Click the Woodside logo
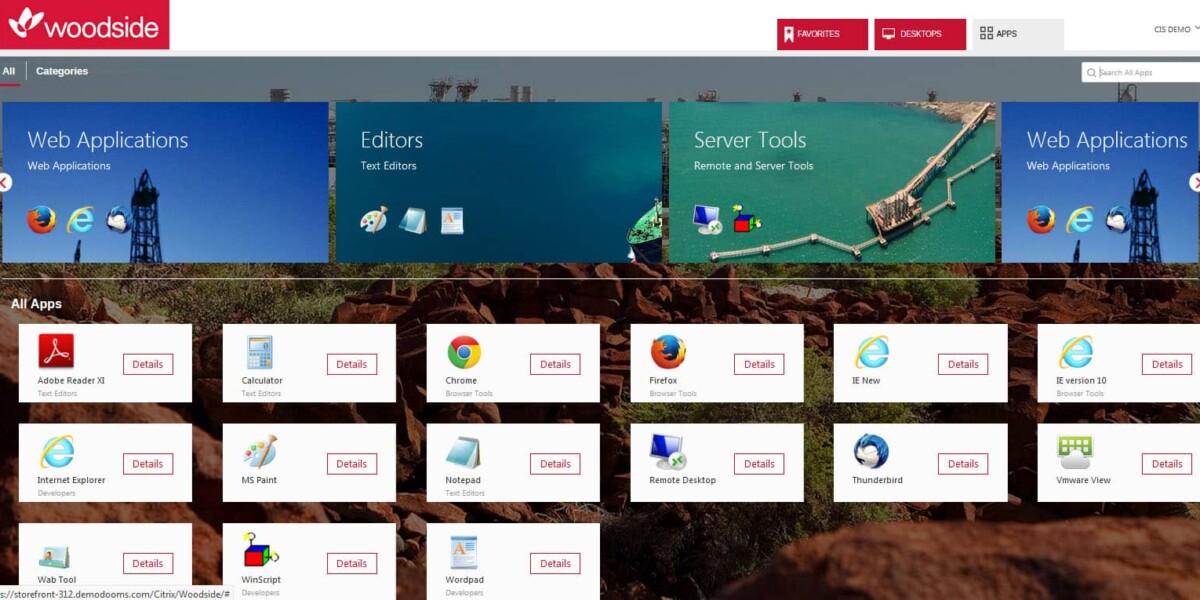Viewport: 1200px width, 600px height. coord(84,24)
